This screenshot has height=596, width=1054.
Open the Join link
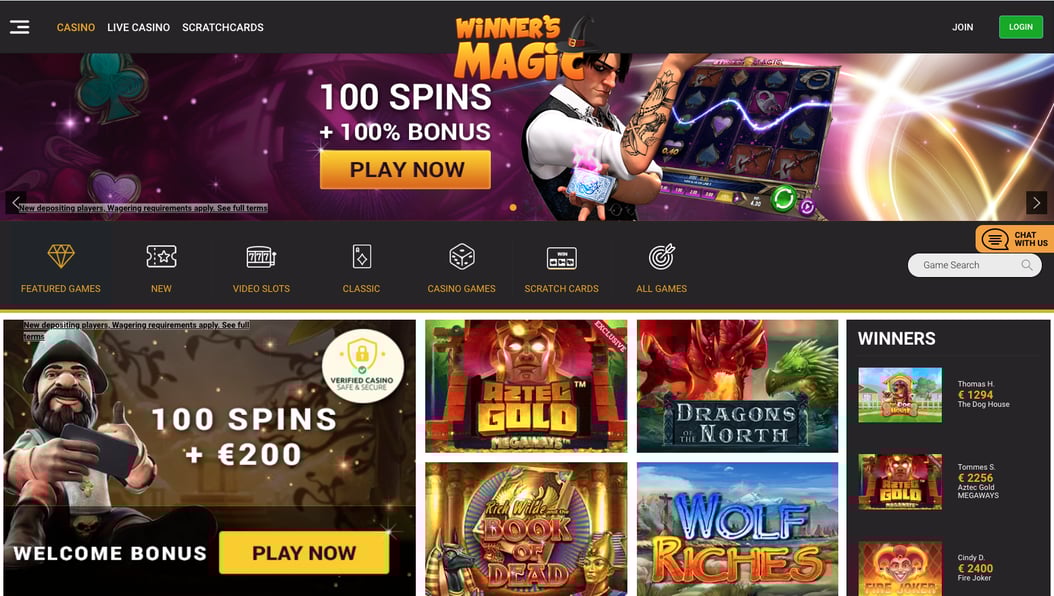(963, 28)
